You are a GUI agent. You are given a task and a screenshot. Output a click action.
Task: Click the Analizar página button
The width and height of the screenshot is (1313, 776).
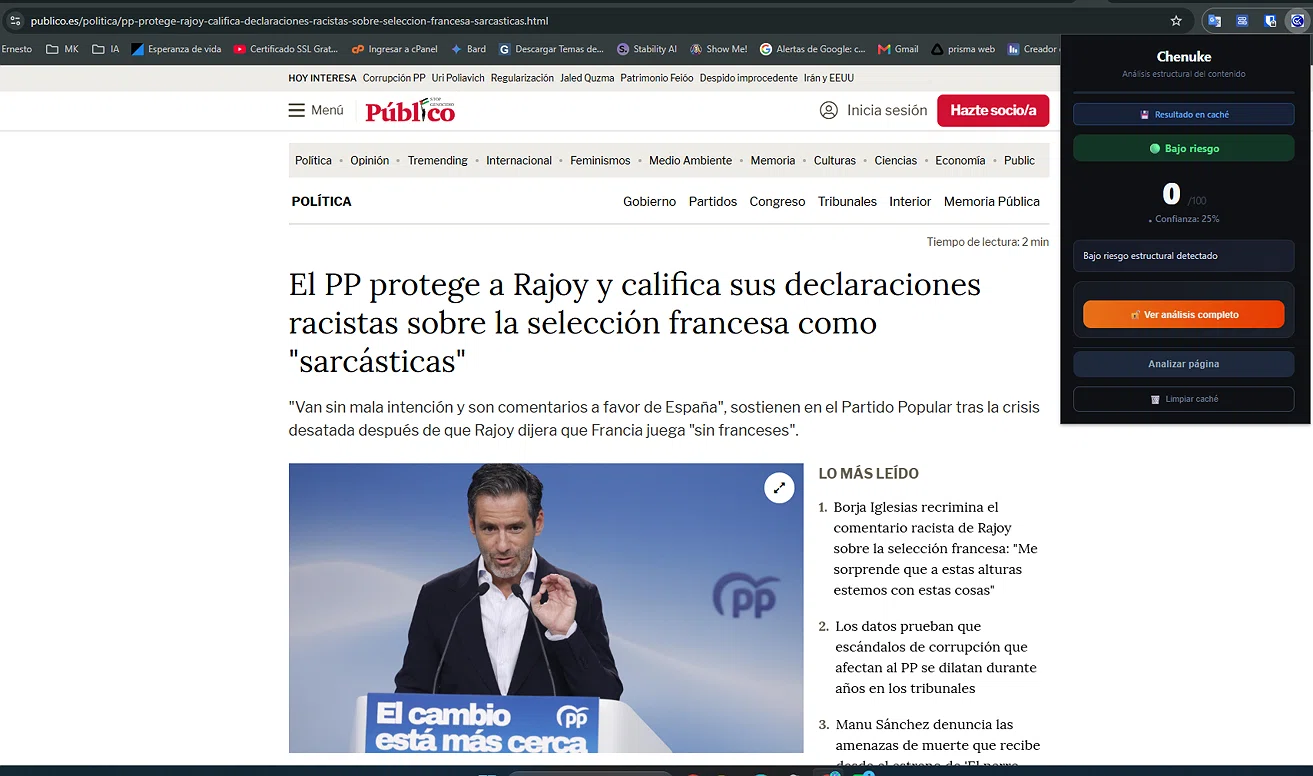(x=1184, y=364)
